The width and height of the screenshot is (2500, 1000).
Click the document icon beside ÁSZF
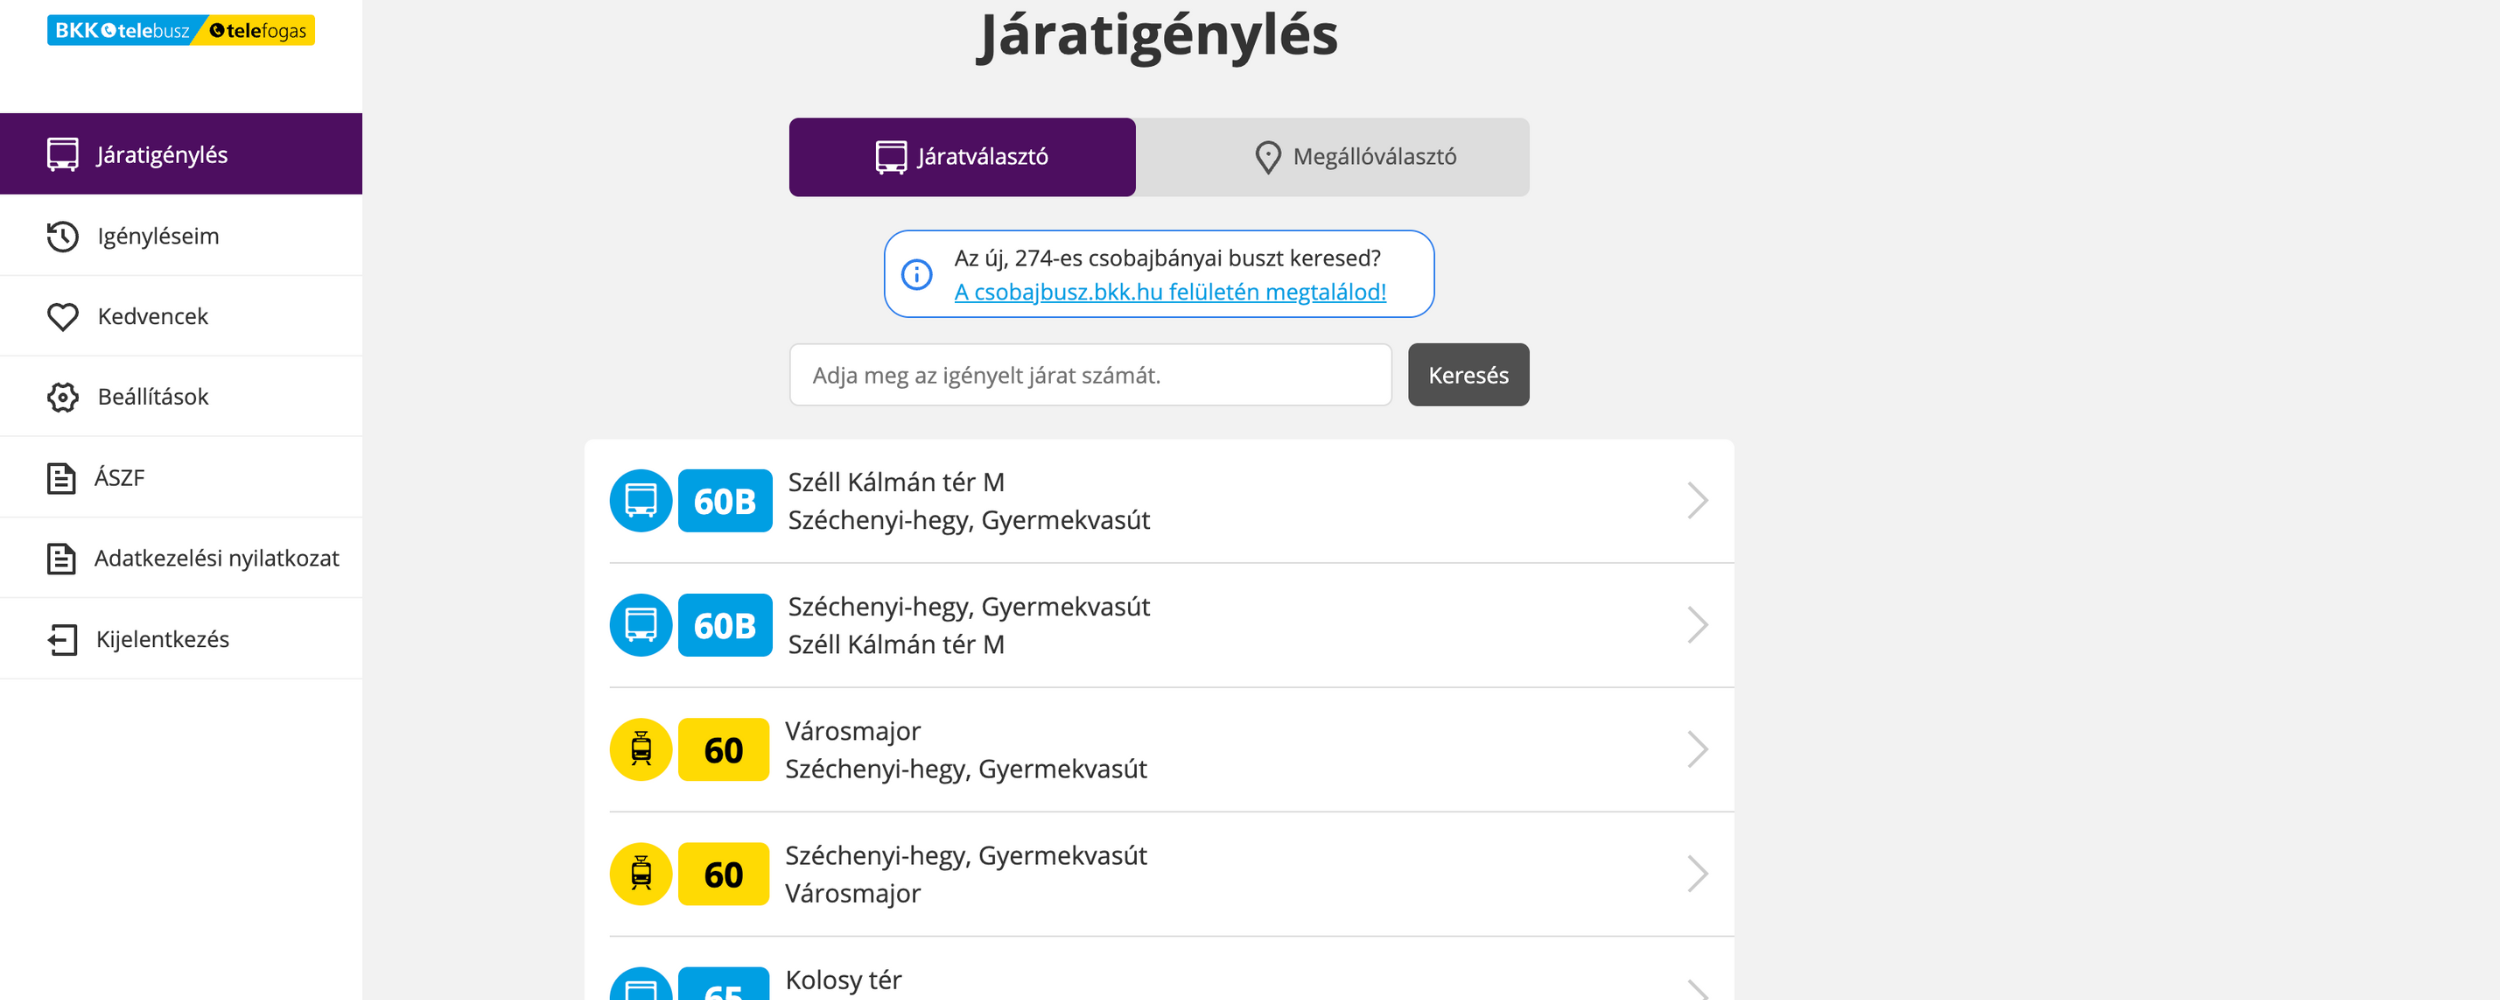(61, 478)
